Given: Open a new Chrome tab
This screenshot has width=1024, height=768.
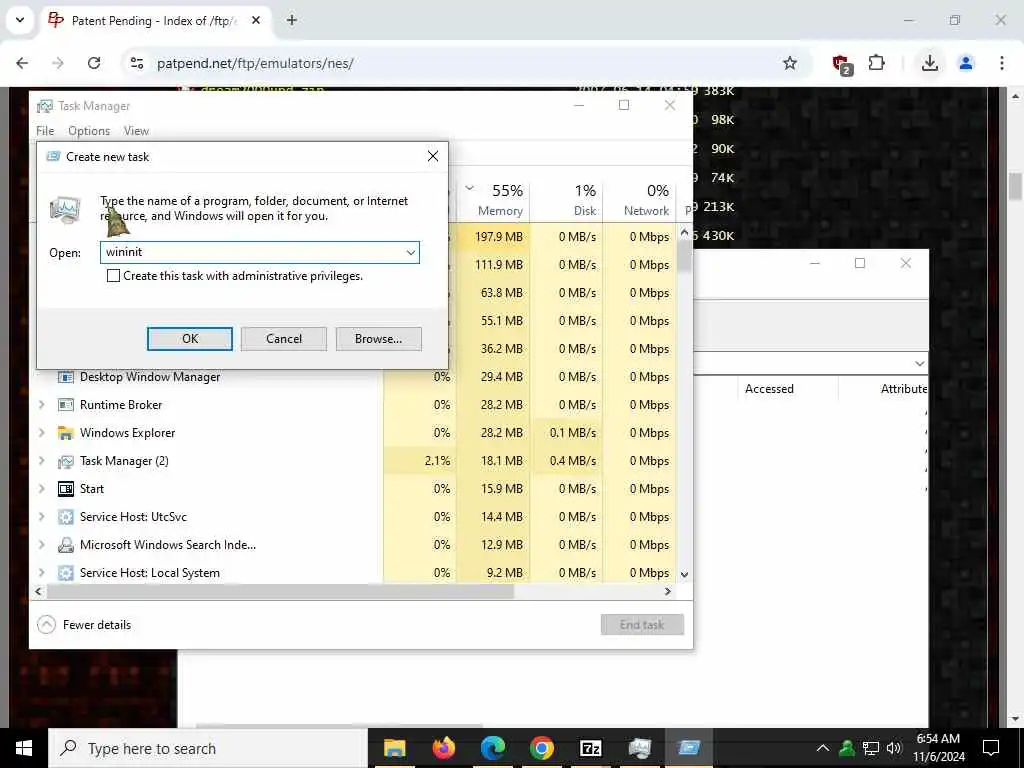Looking at the screenshot, I should [292, 20].
